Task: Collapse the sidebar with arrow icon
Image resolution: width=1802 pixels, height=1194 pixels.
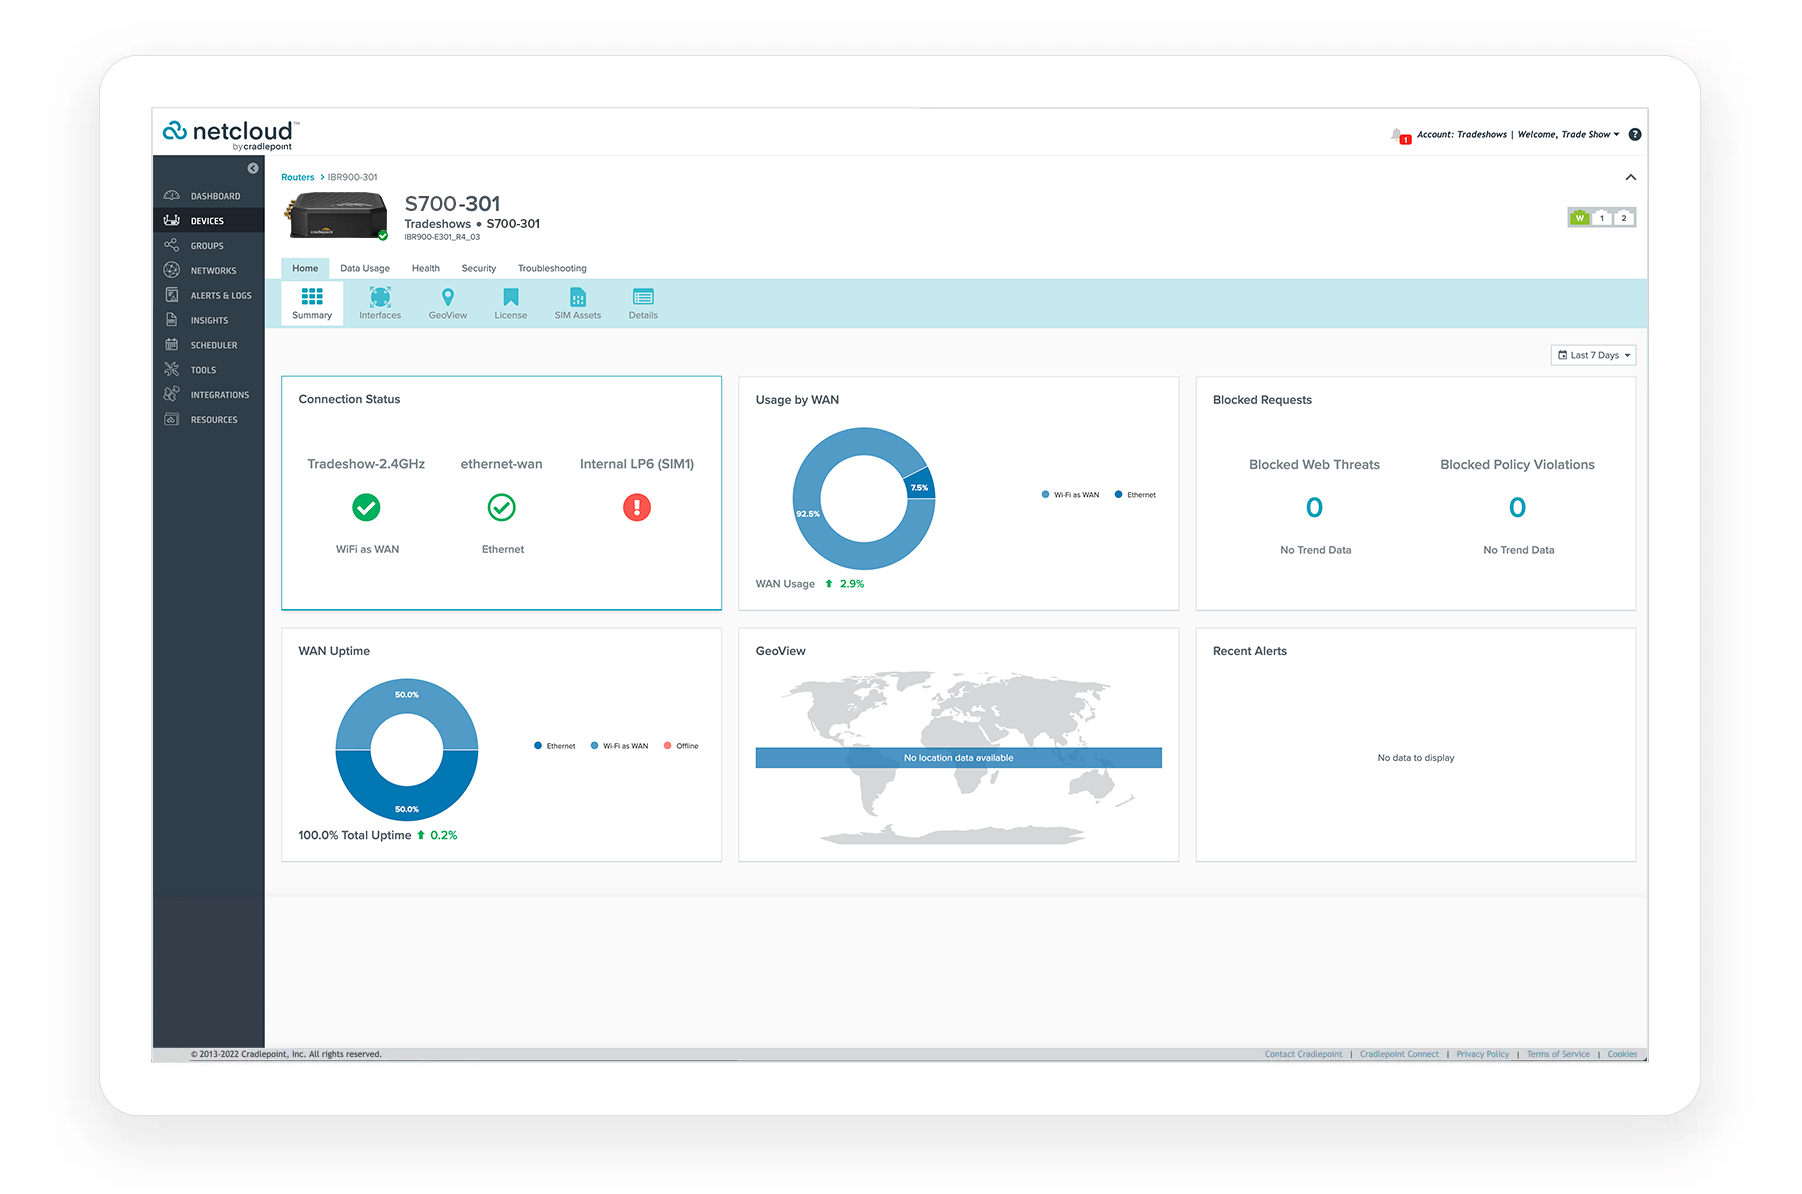Action: click(x=253, y=168)
